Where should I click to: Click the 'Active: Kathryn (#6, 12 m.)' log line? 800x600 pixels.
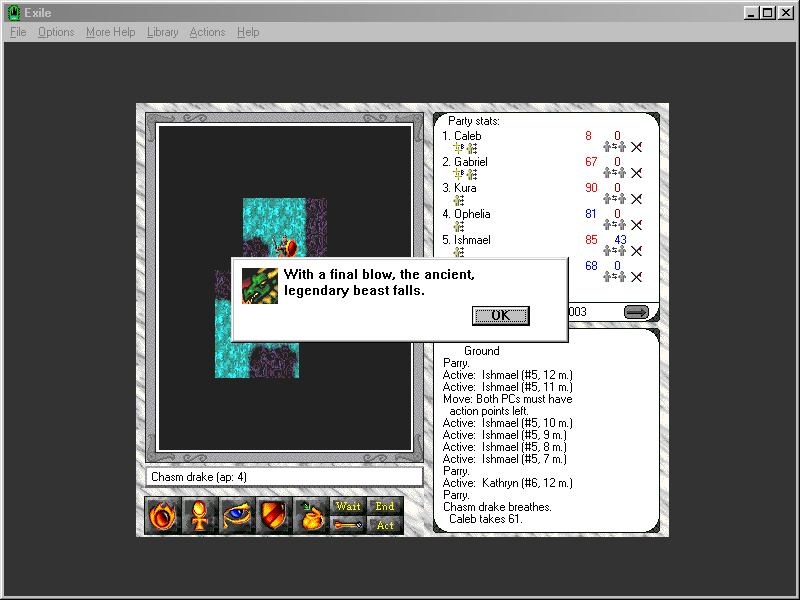coord(508,483)
